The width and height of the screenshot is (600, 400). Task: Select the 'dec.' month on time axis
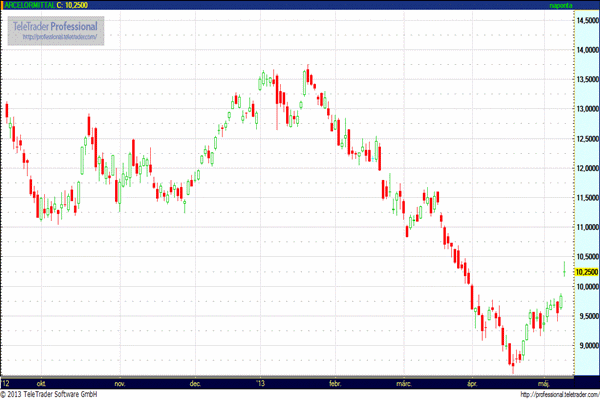point(195,383)
